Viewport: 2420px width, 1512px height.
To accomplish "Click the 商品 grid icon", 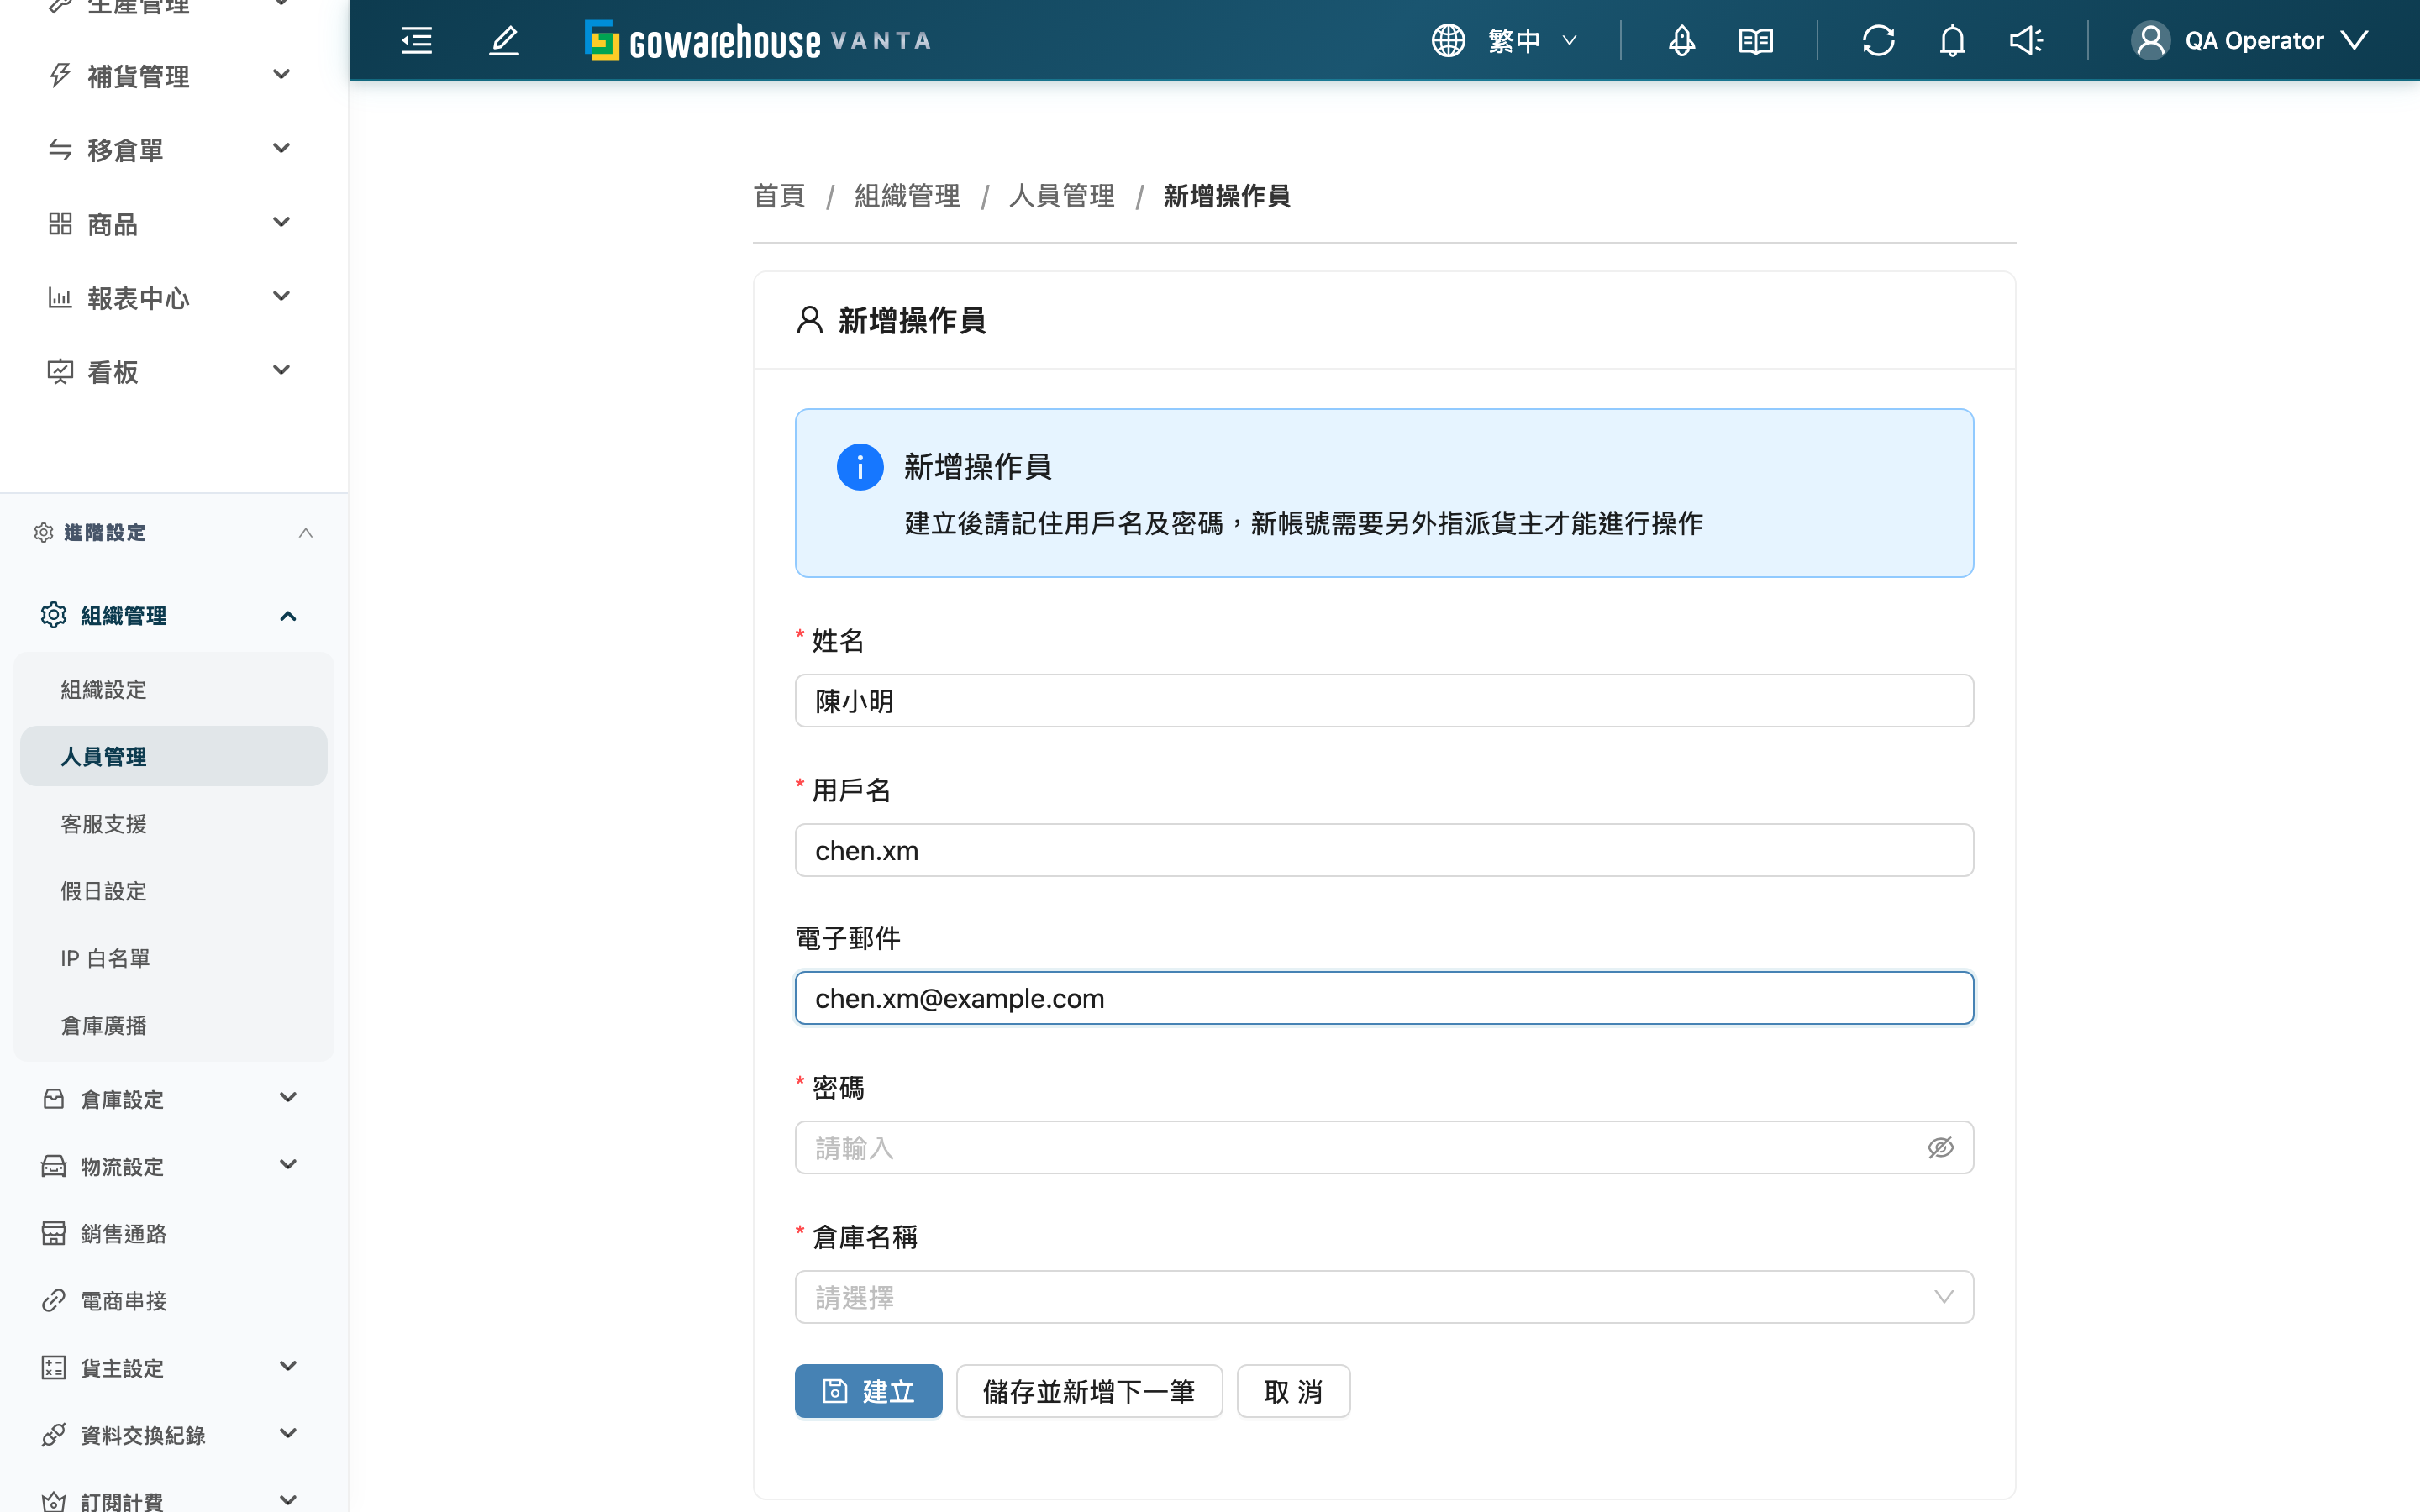I will pos(60,223).
